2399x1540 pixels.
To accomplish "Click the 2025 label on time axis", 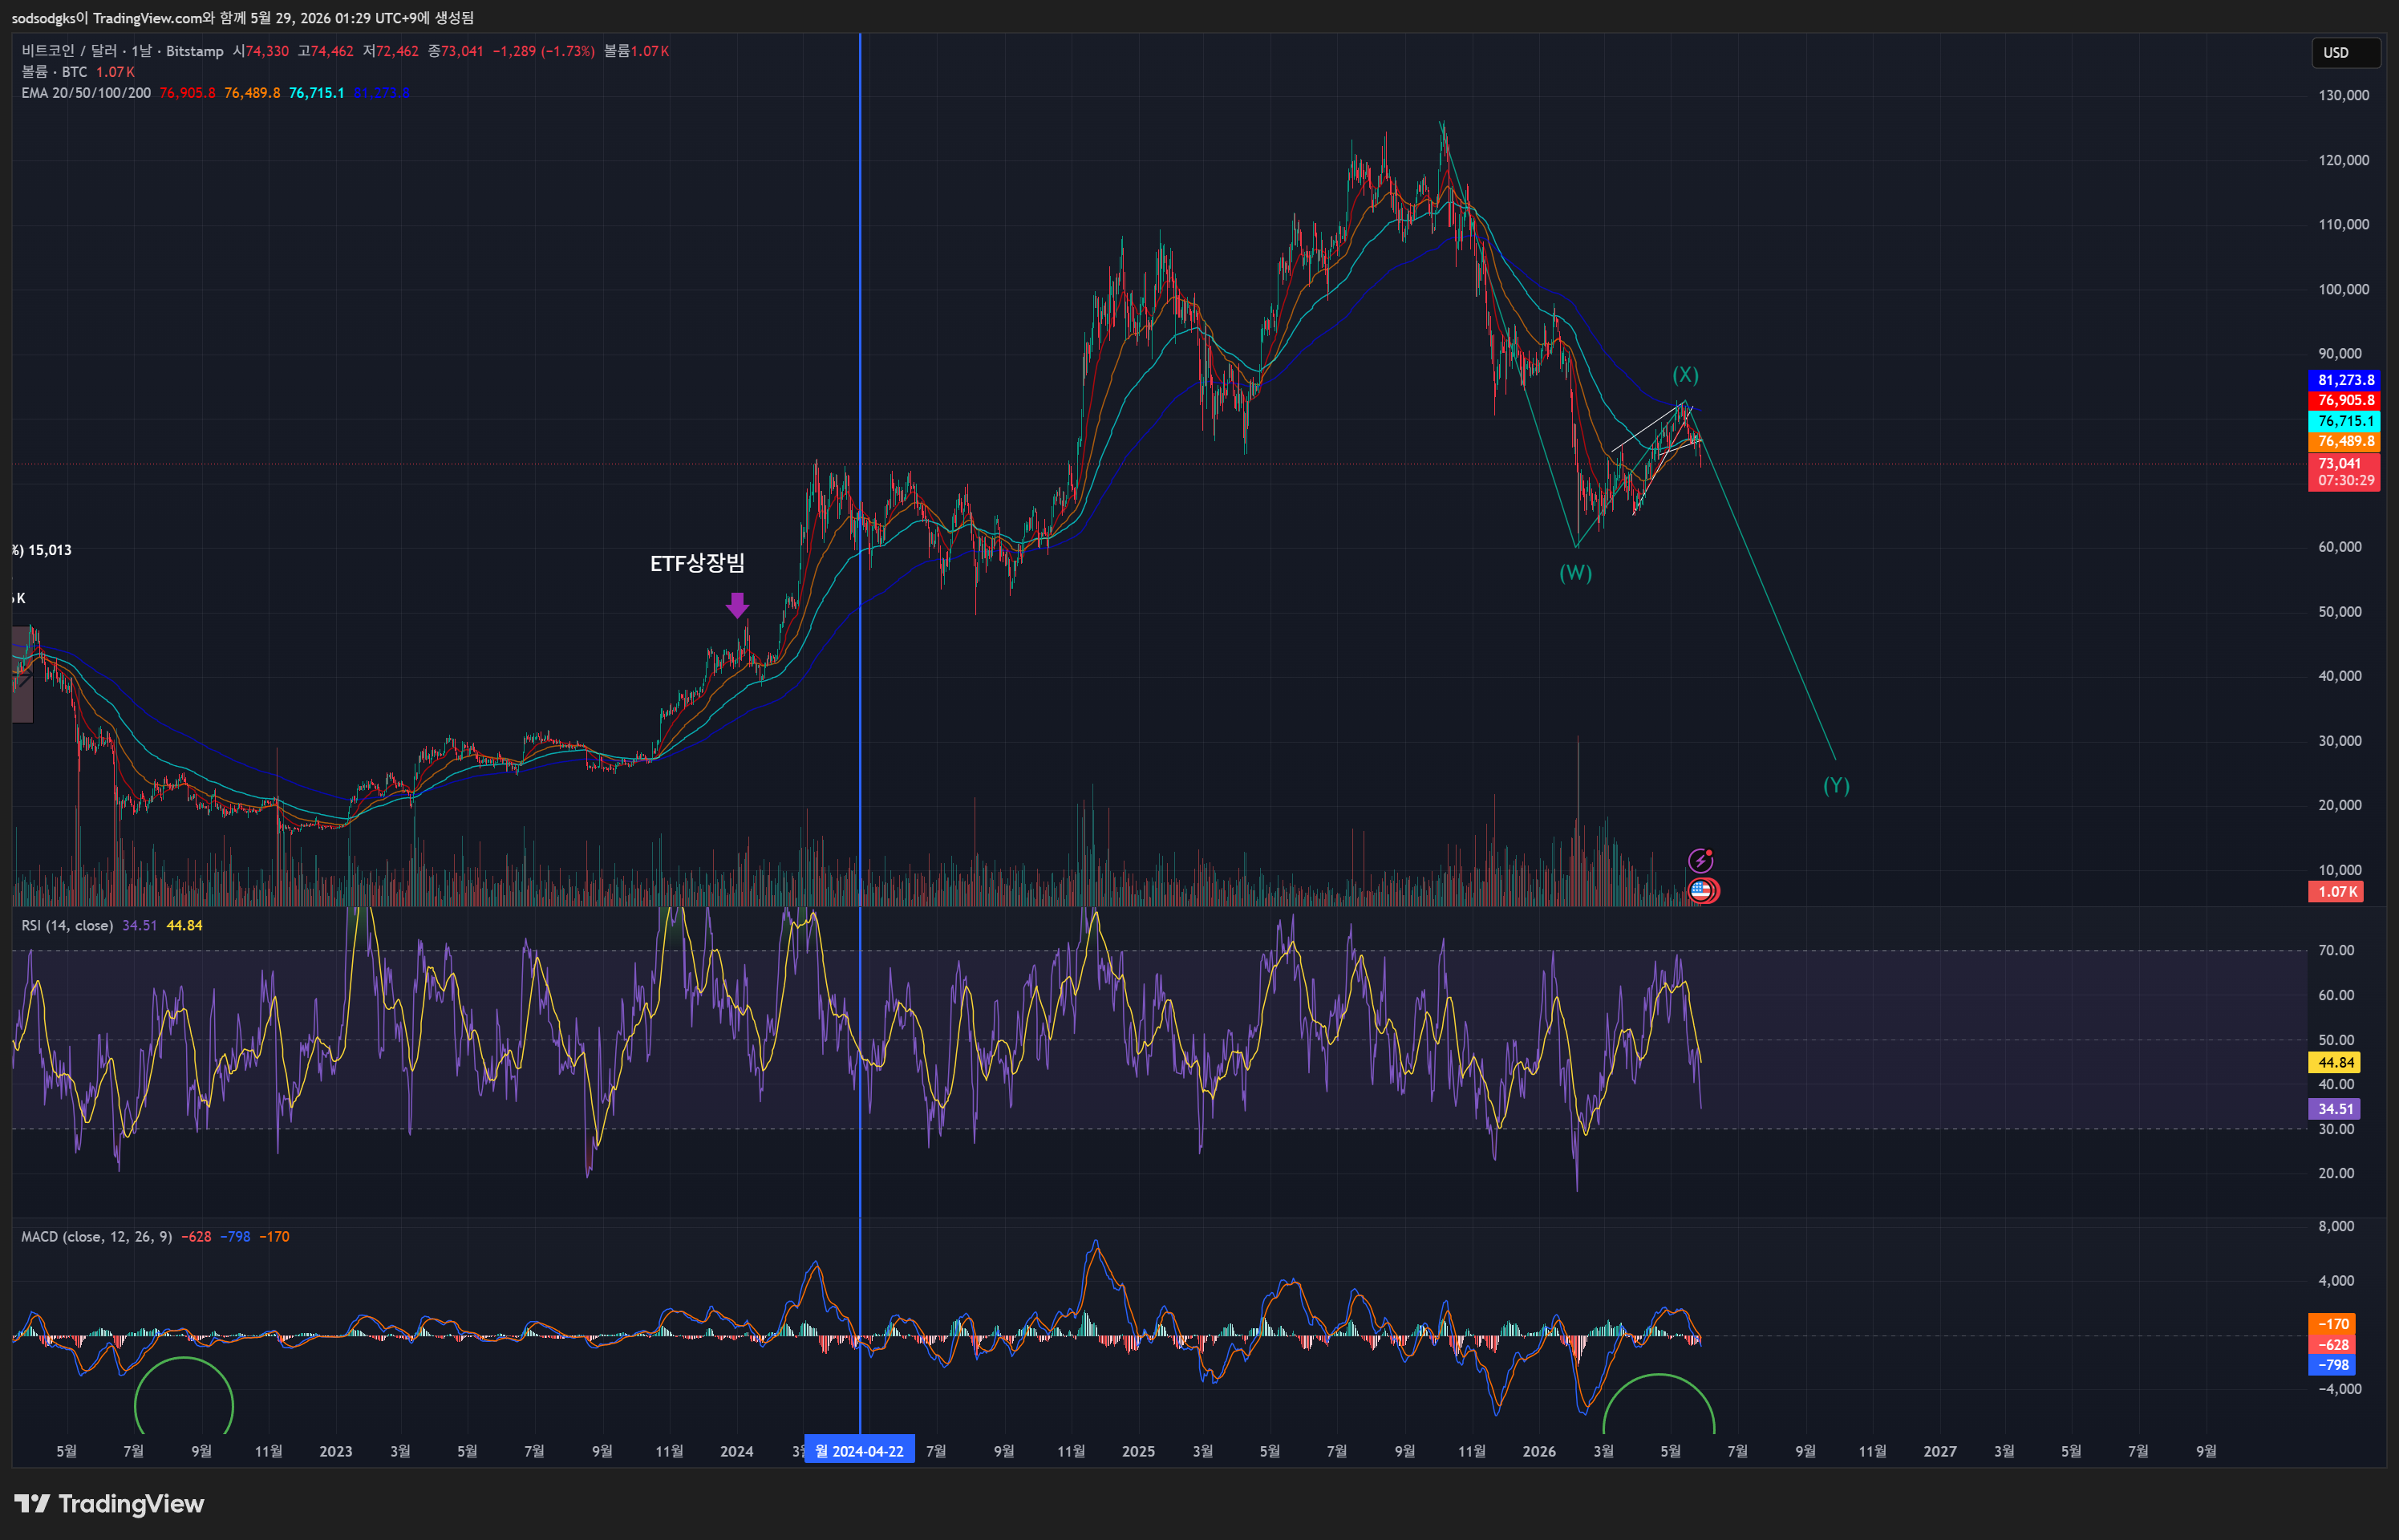I will click(1138, 1451).
